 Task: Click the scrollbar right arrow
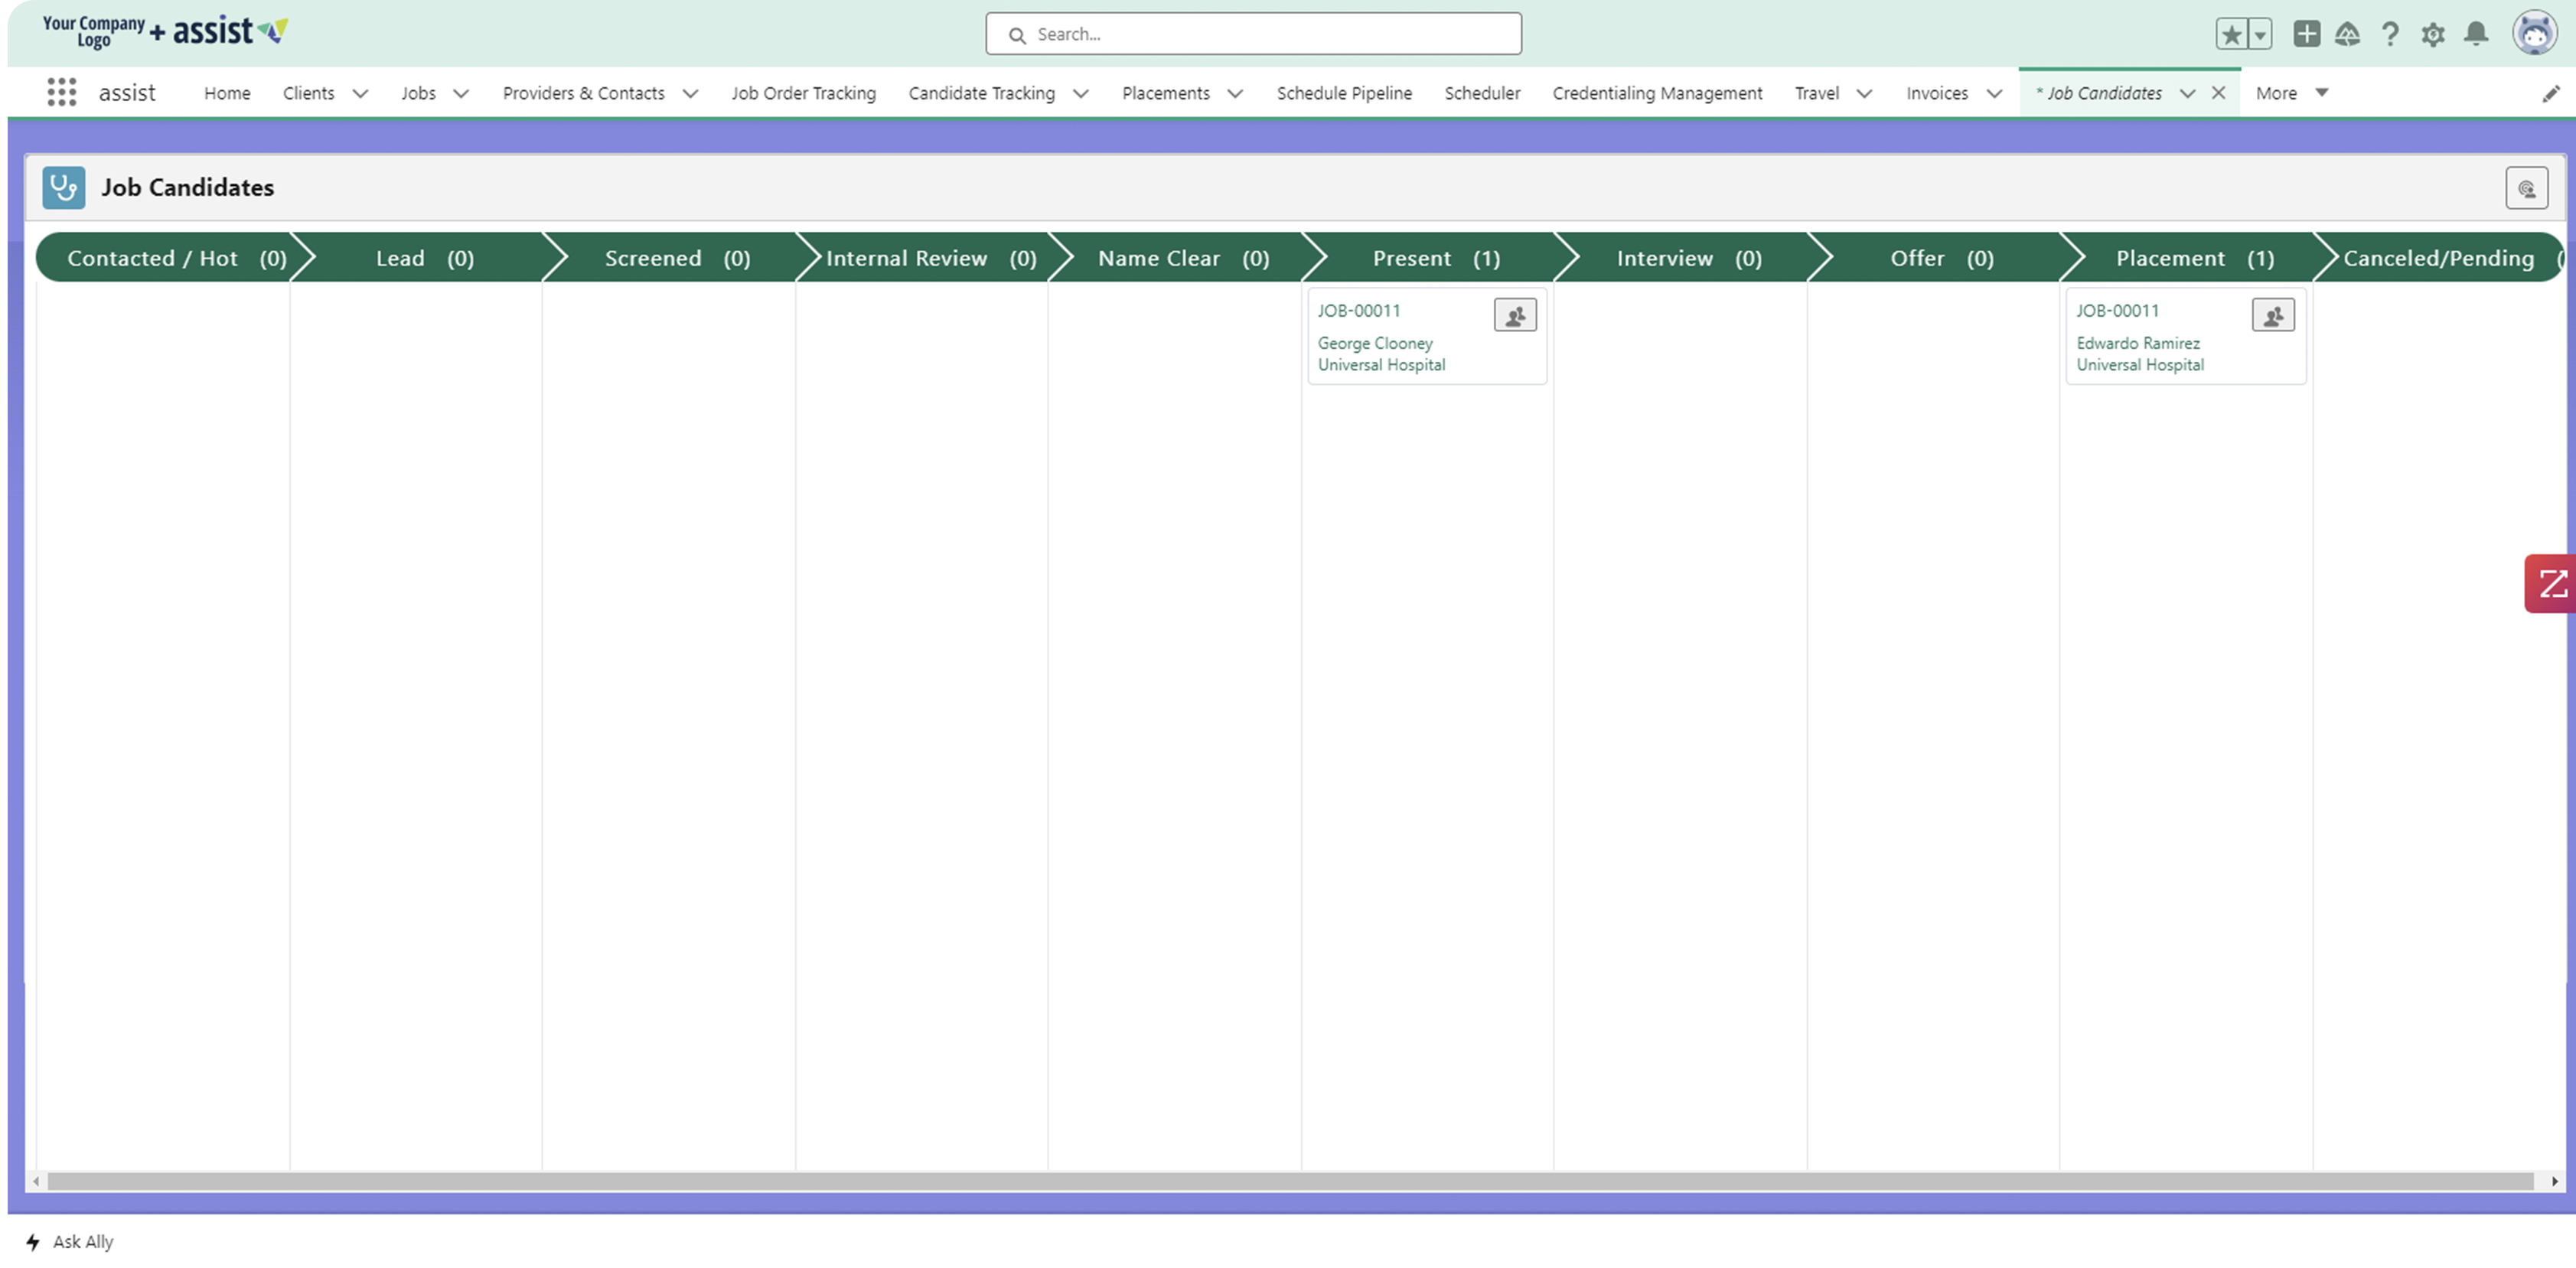(x=2554, y=1181)
